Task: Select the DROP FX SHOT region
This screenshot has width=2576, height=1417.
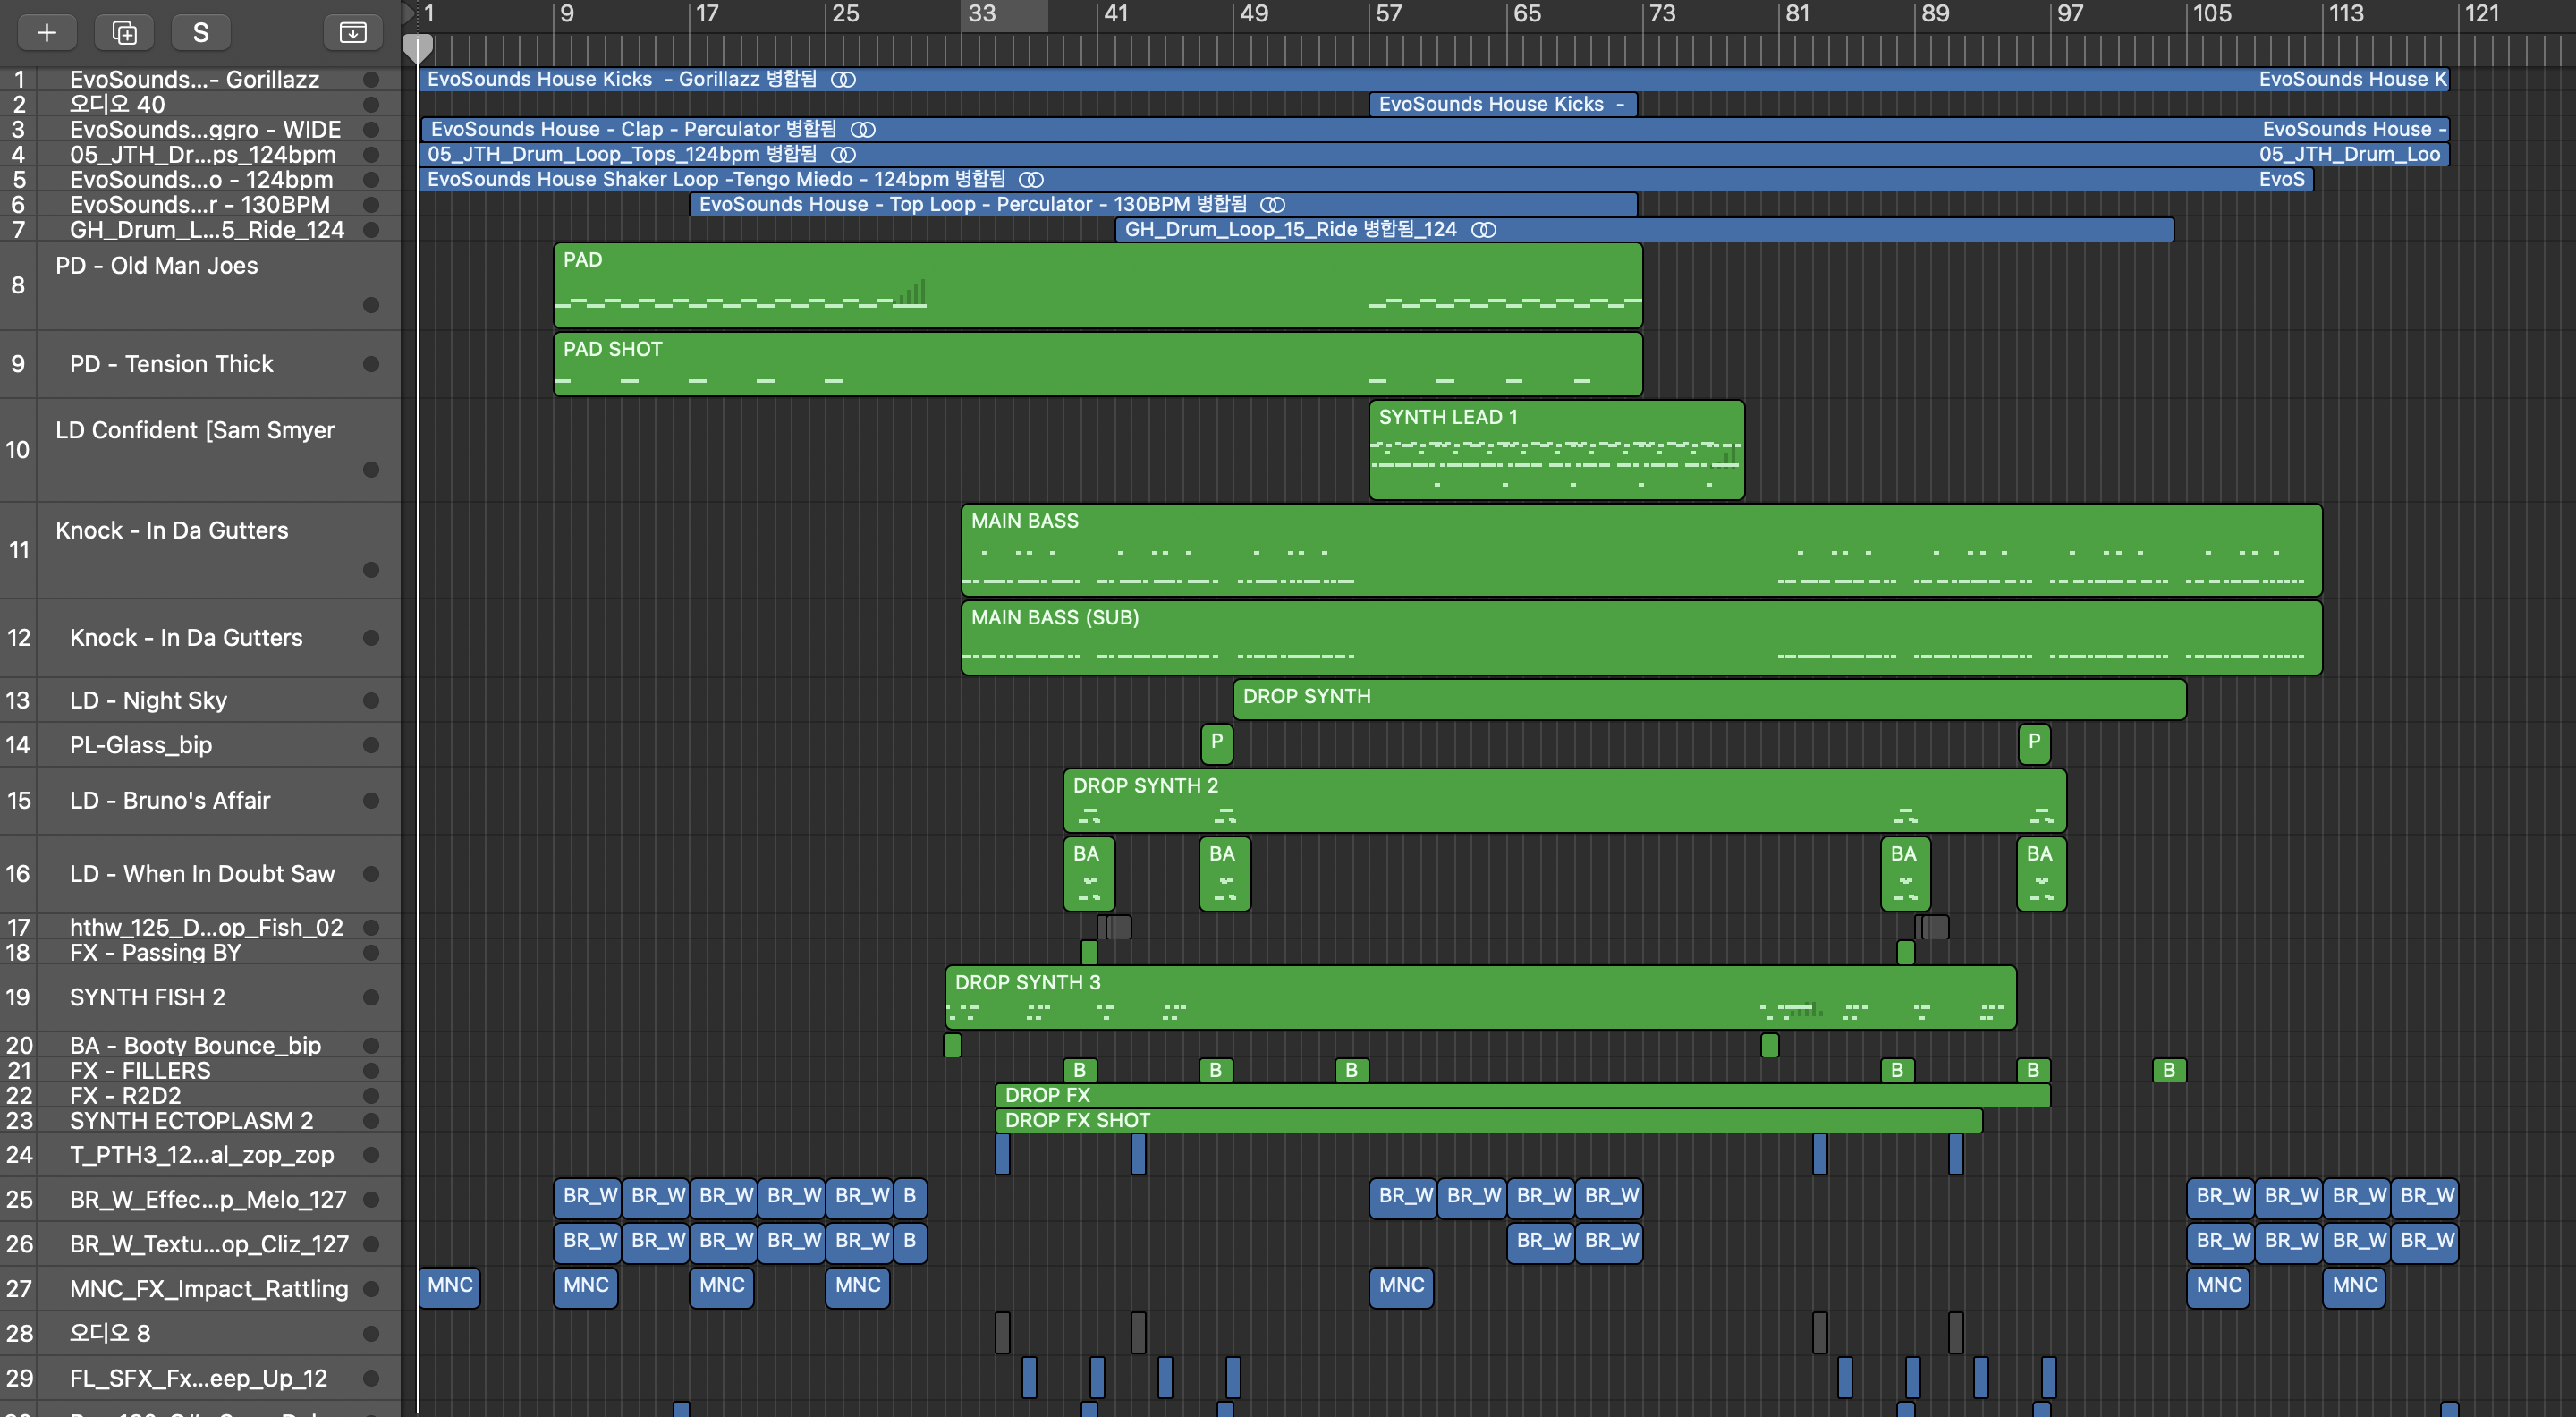Action: pos(1489,1121)
